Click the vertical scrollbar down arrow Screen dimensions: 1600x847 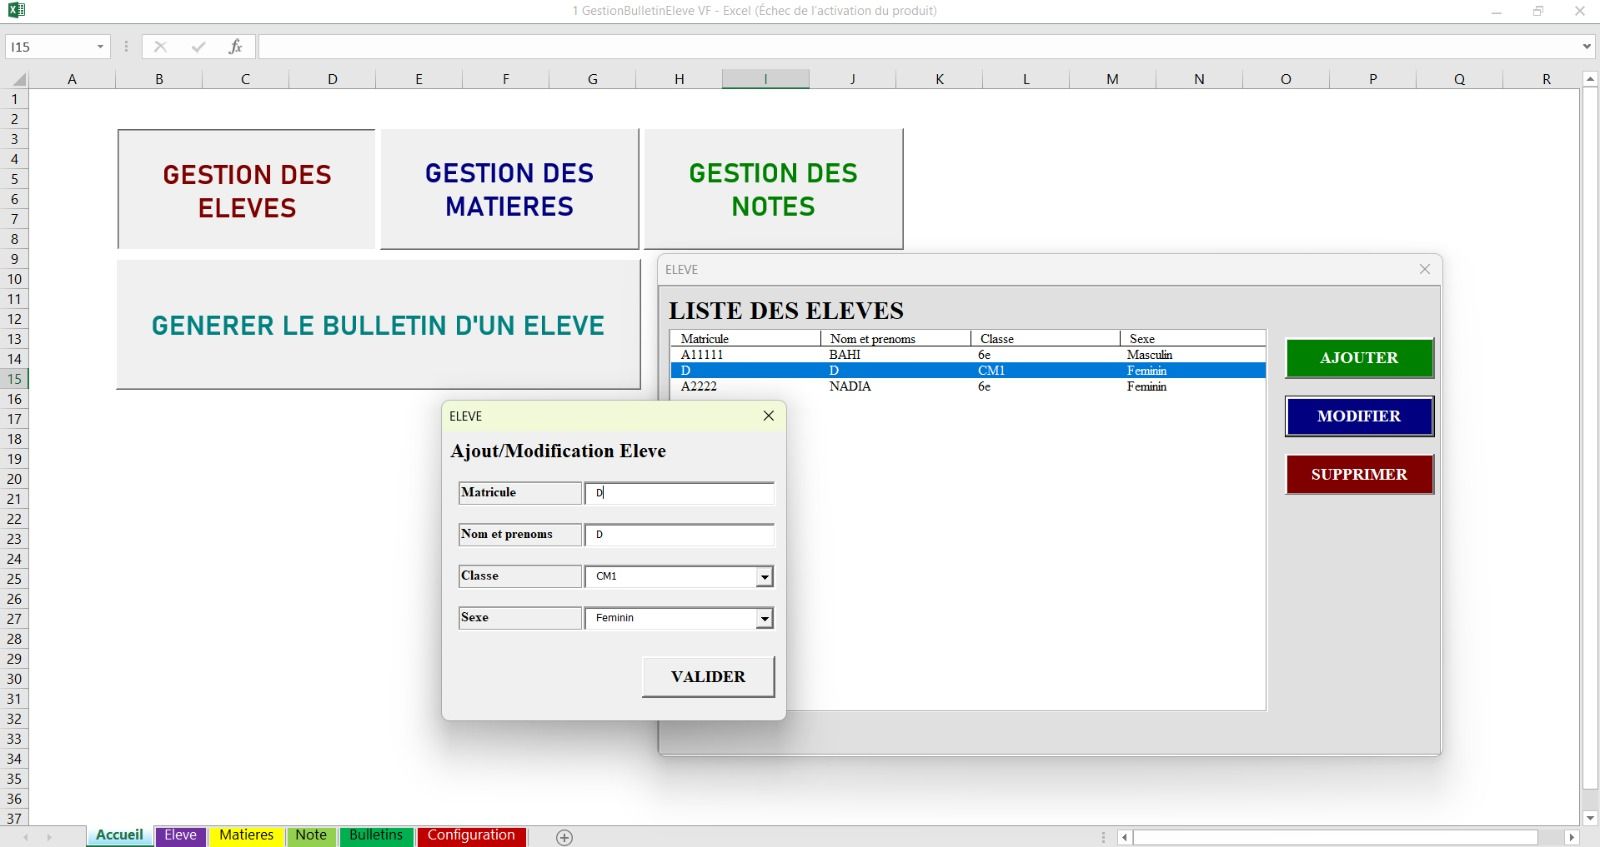point(1590,818)
